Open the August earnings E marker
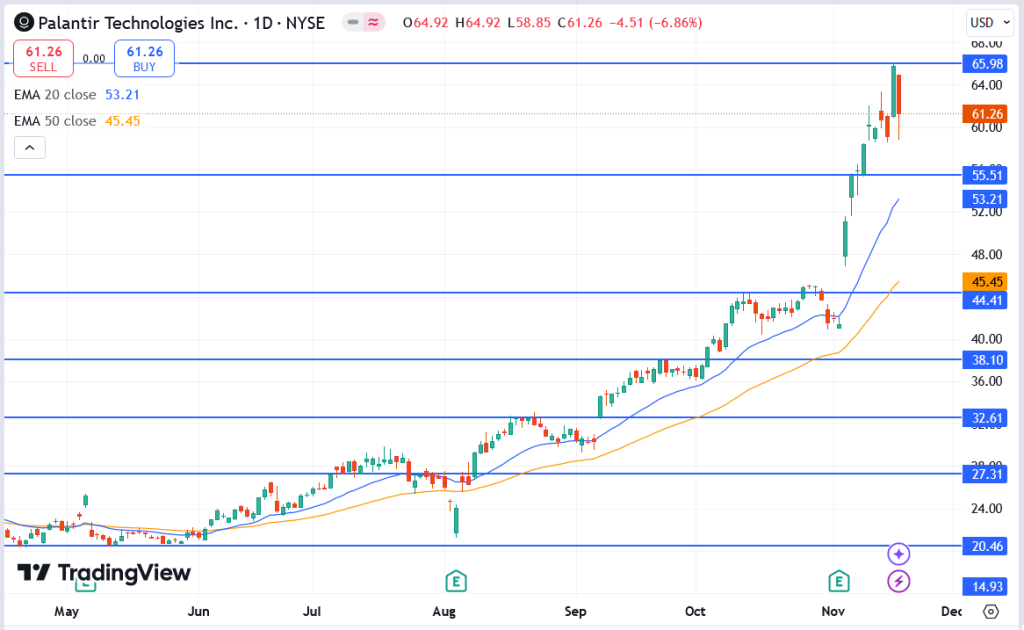The width and height of the screenshot is (1024, 630). (456, 580)
